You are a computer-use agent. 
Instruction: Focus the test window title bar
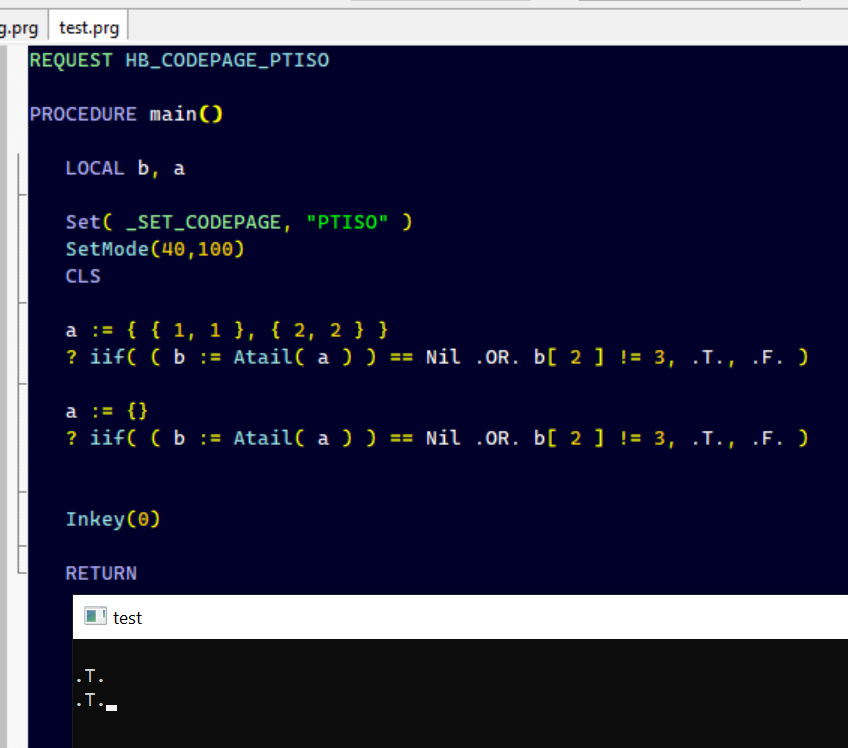(400, 617)
